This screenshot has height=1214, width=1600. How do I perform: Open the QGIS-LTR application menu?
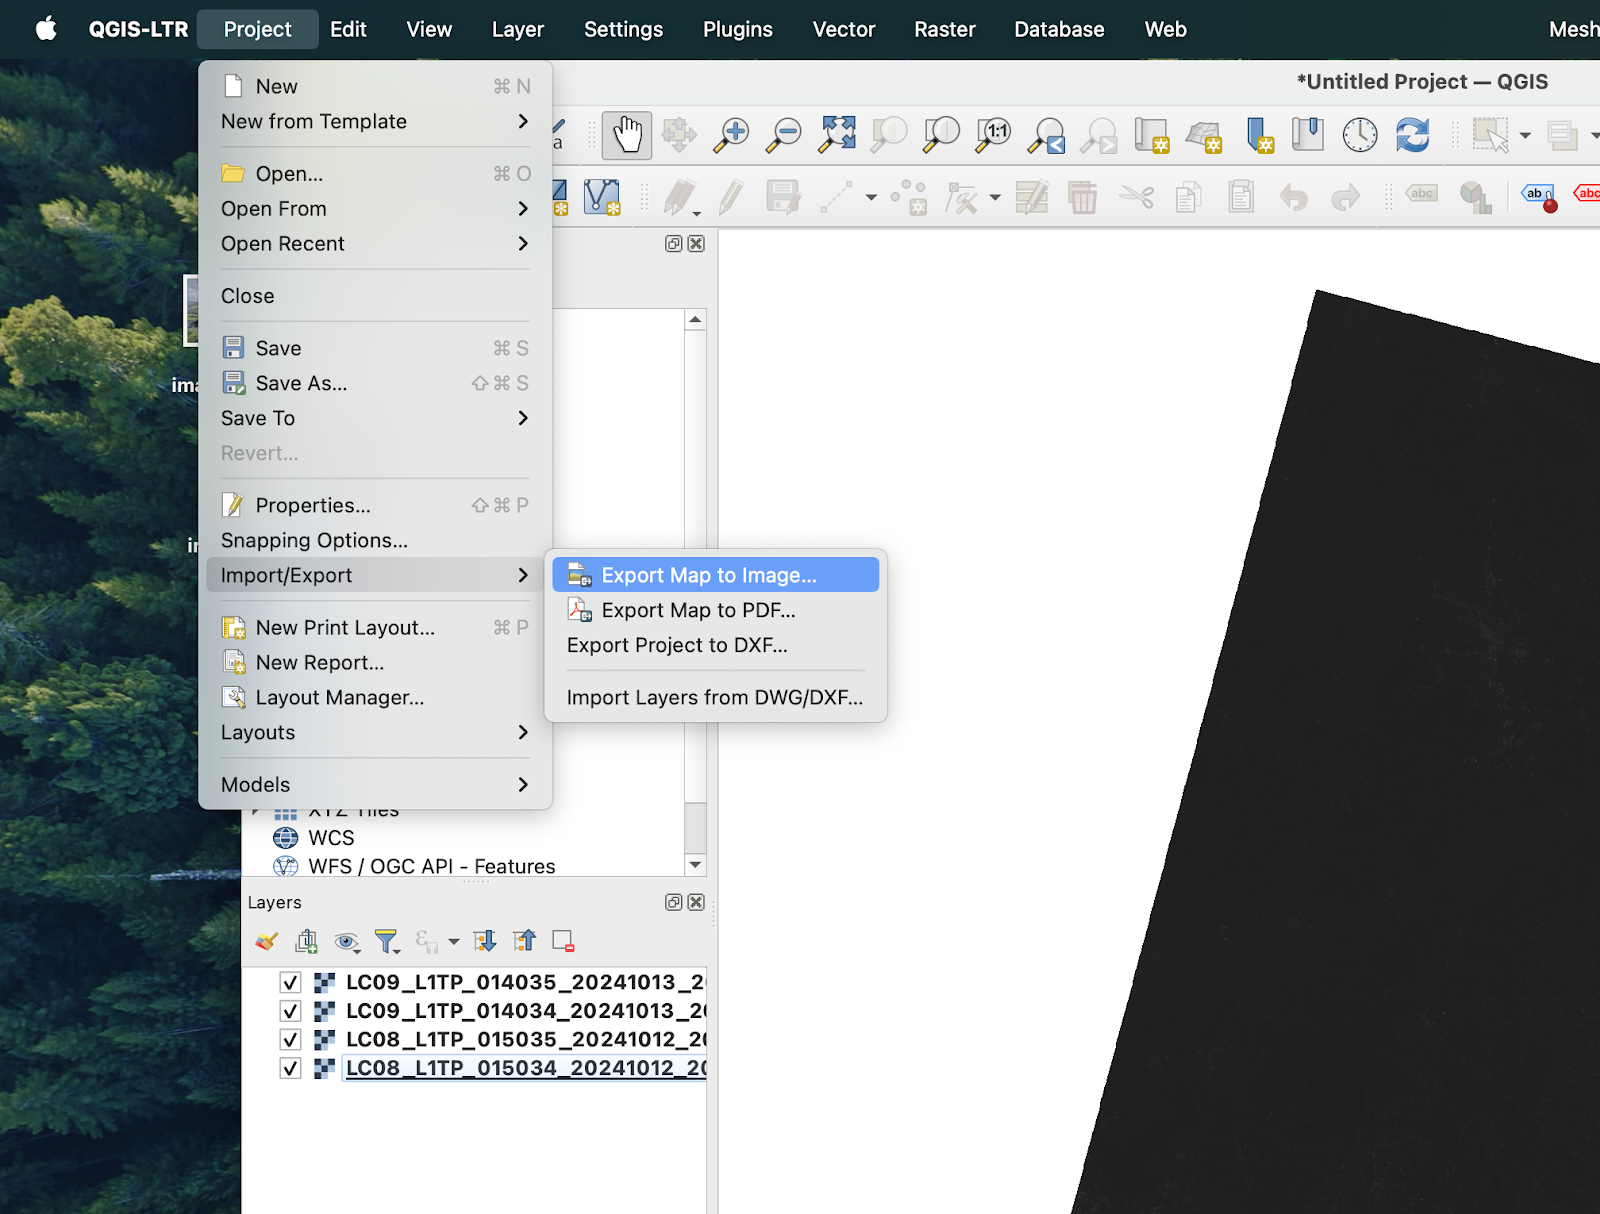tap(138, 29)
